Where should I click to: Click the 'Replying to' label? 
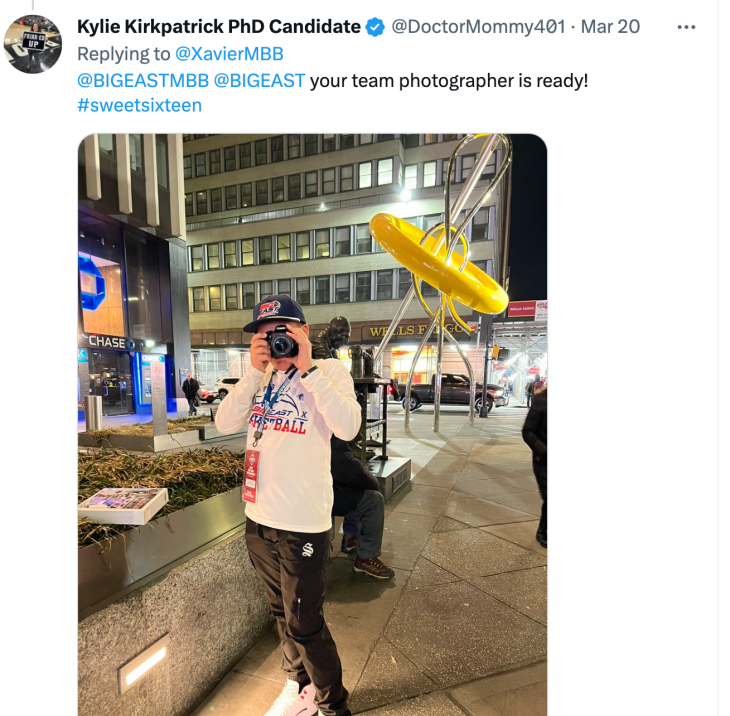click(124, 54)
